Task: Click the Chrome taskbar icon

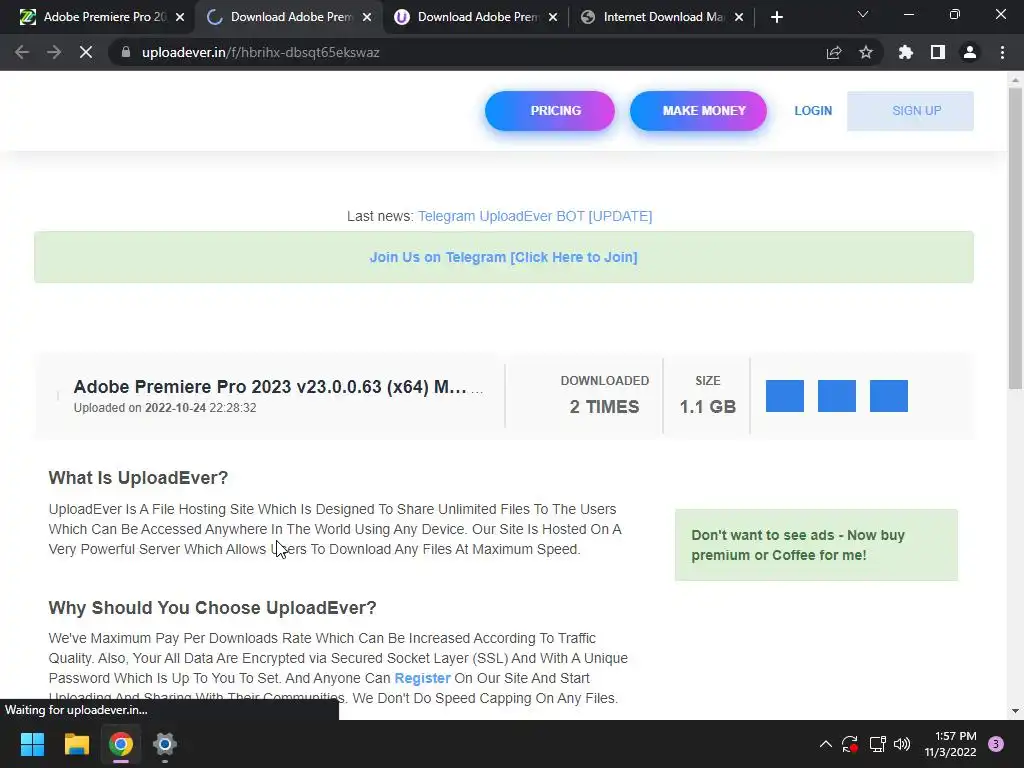Action: click(121, 744)
